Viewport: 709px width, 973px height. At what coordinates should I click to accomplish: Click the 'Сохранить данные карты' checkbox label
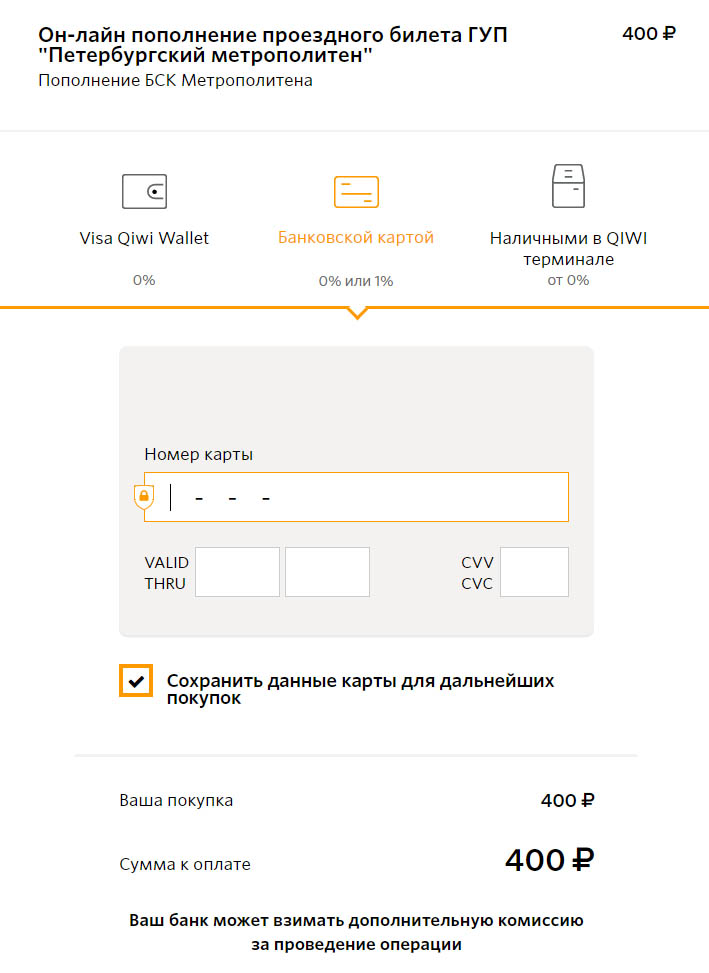click(x=360, y=689)
